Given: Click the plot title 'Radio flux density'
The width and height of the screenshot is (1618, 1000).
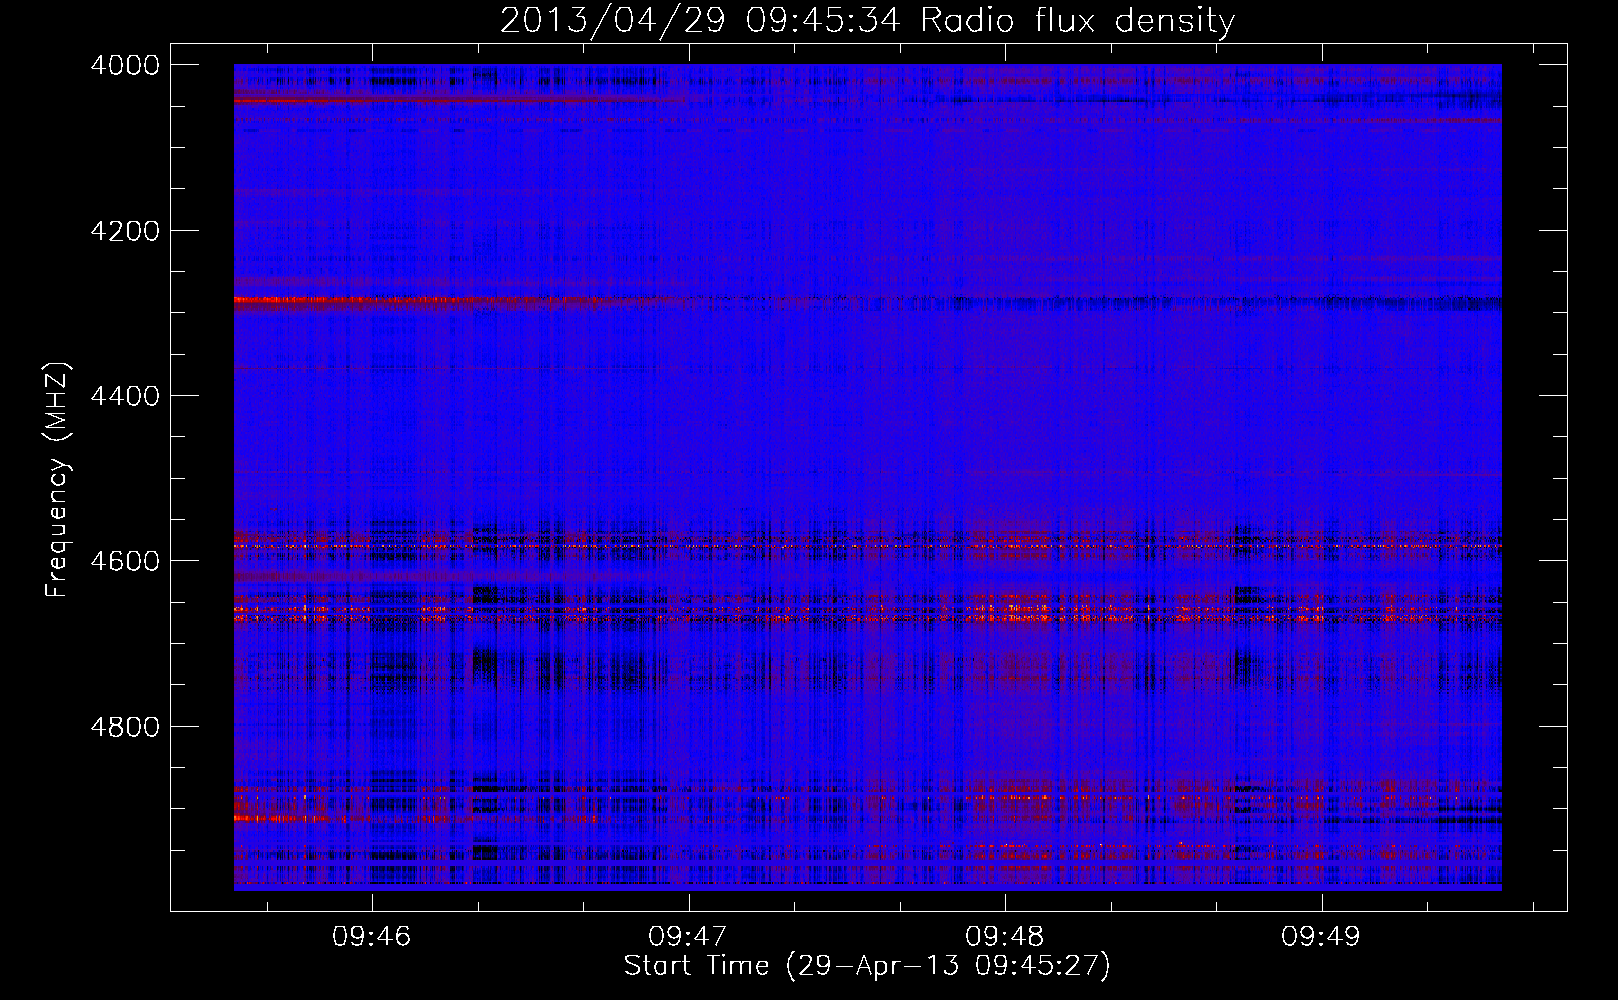Looking at the screenshot, I should (1077, 20).
